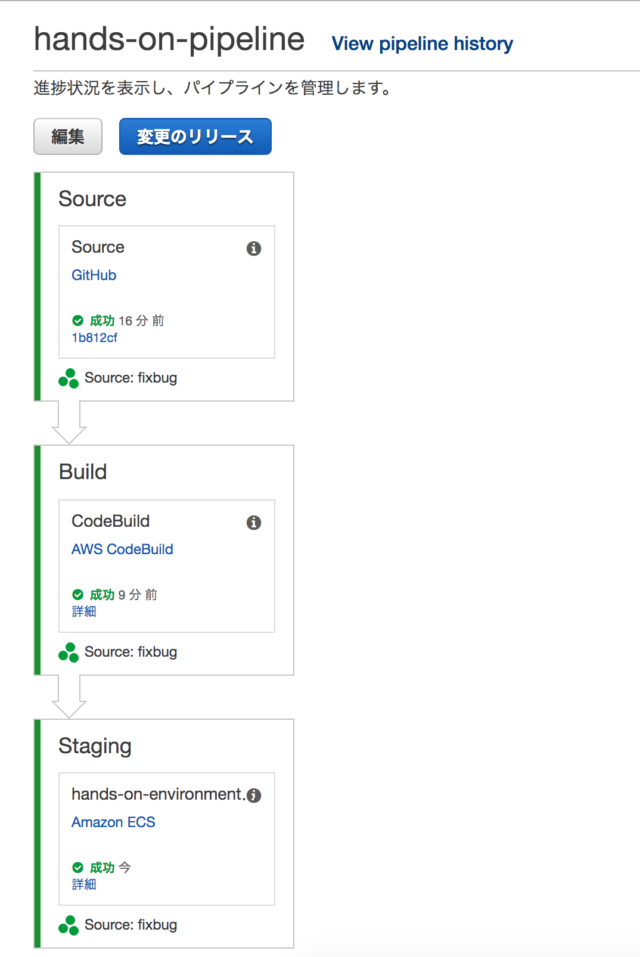640x957 pixels.
Task: Open commit 1b812cf link
Action: point(94,338)
